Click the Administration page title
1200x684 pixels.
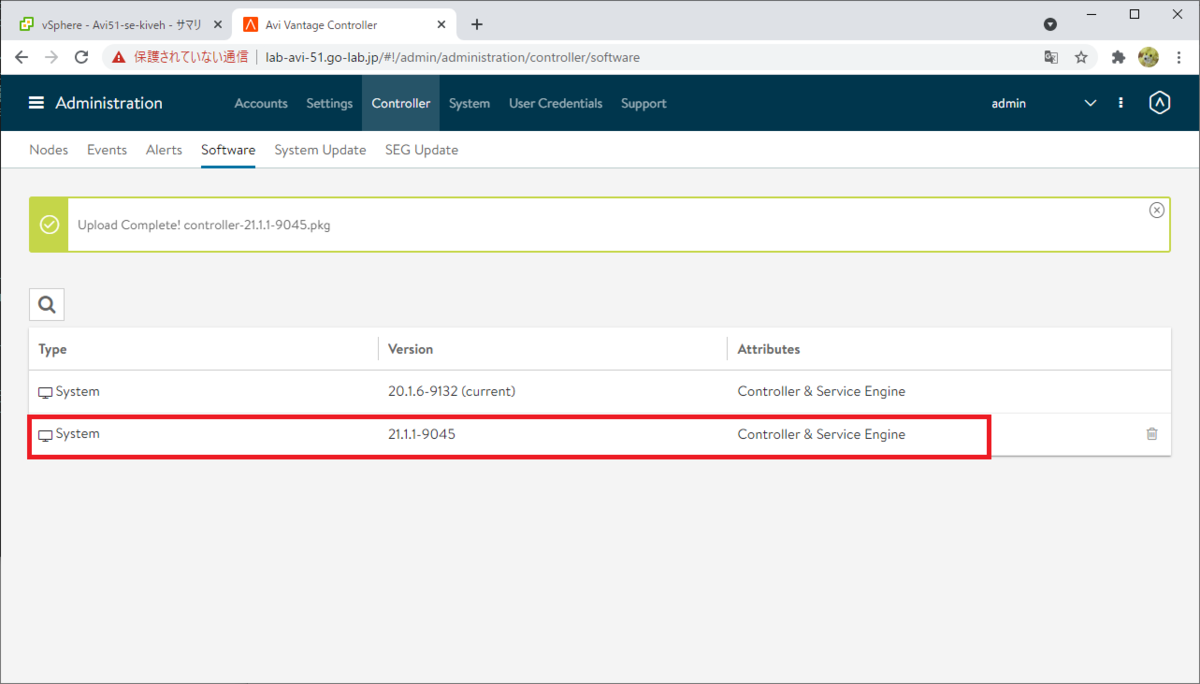(109, 103)
